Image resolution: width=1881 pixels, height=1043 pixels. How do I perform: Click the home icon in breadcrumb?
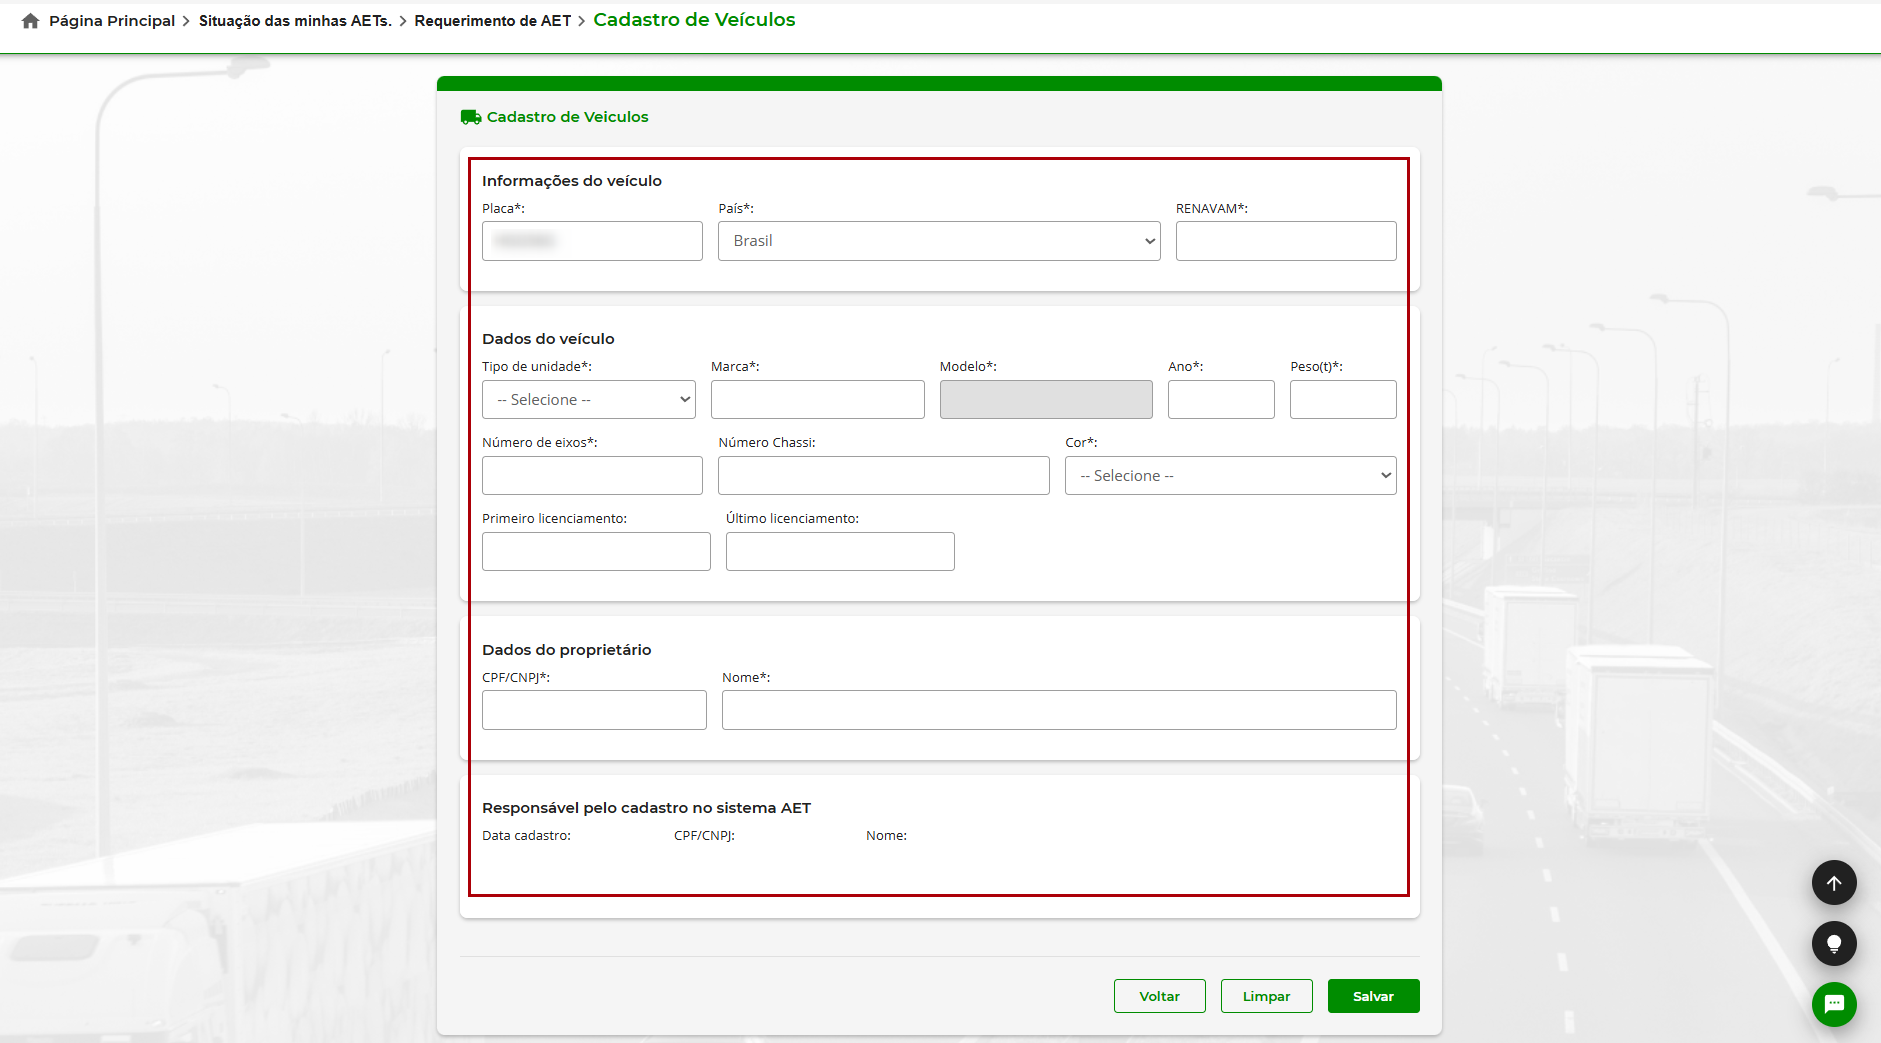point(31,21)
